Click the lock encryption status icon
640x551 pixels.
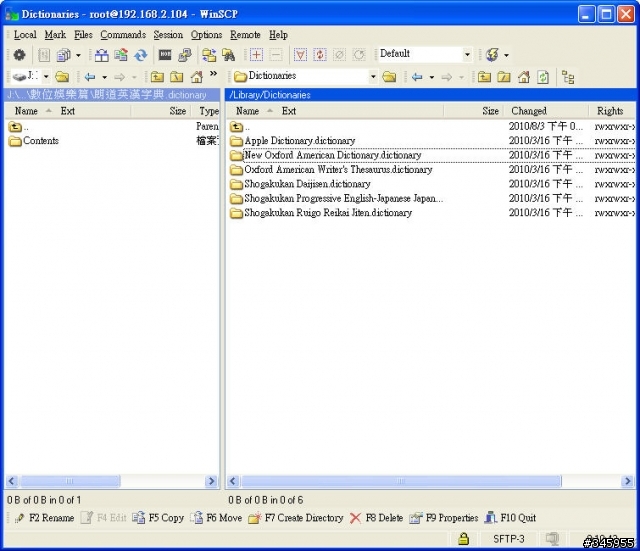point(463,539)
